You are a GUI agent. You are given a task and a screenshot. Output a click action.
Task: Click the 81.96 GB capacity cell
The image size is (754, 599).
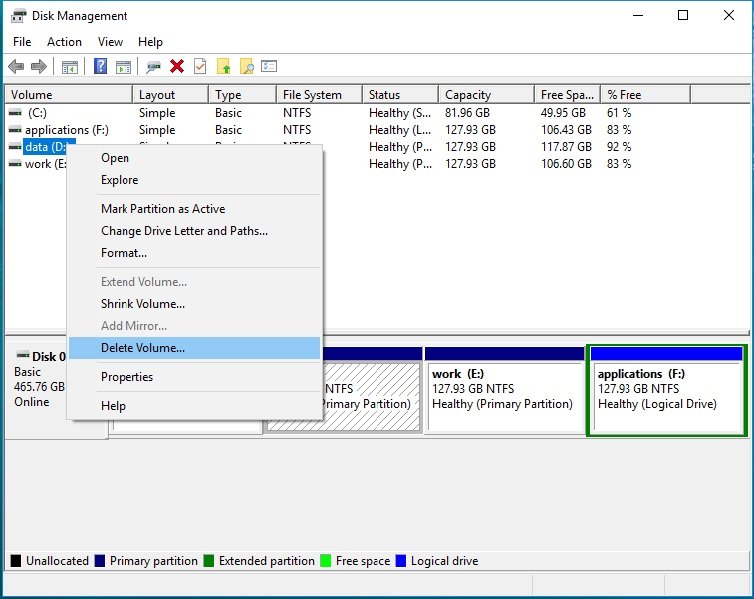point(467,113)
